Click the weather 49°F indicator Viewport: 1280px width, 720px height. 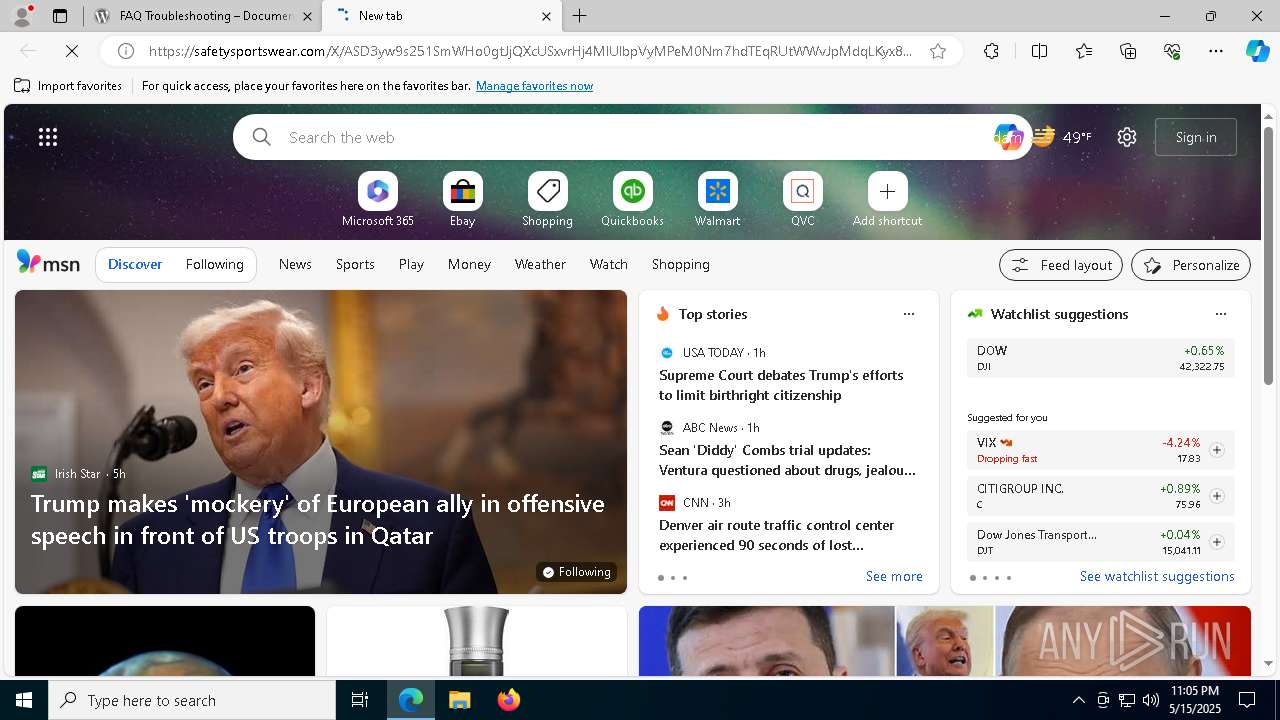(1063, 137)
